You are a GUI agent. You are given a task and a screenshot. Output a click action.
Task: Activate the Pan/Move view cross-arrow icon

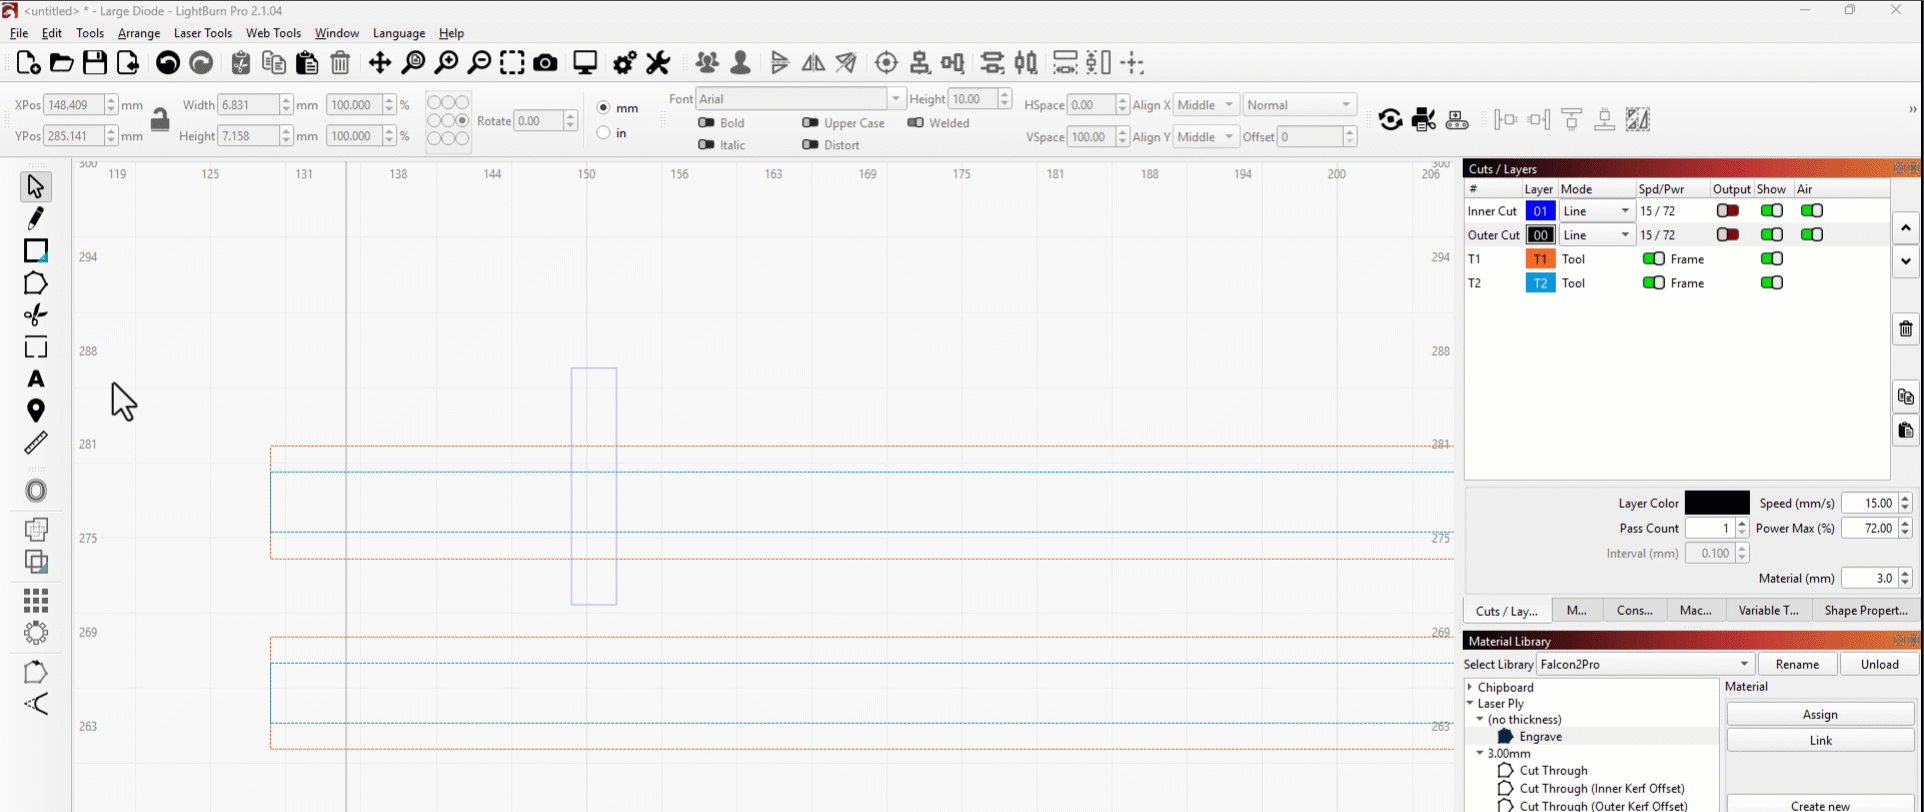point(380,63)
